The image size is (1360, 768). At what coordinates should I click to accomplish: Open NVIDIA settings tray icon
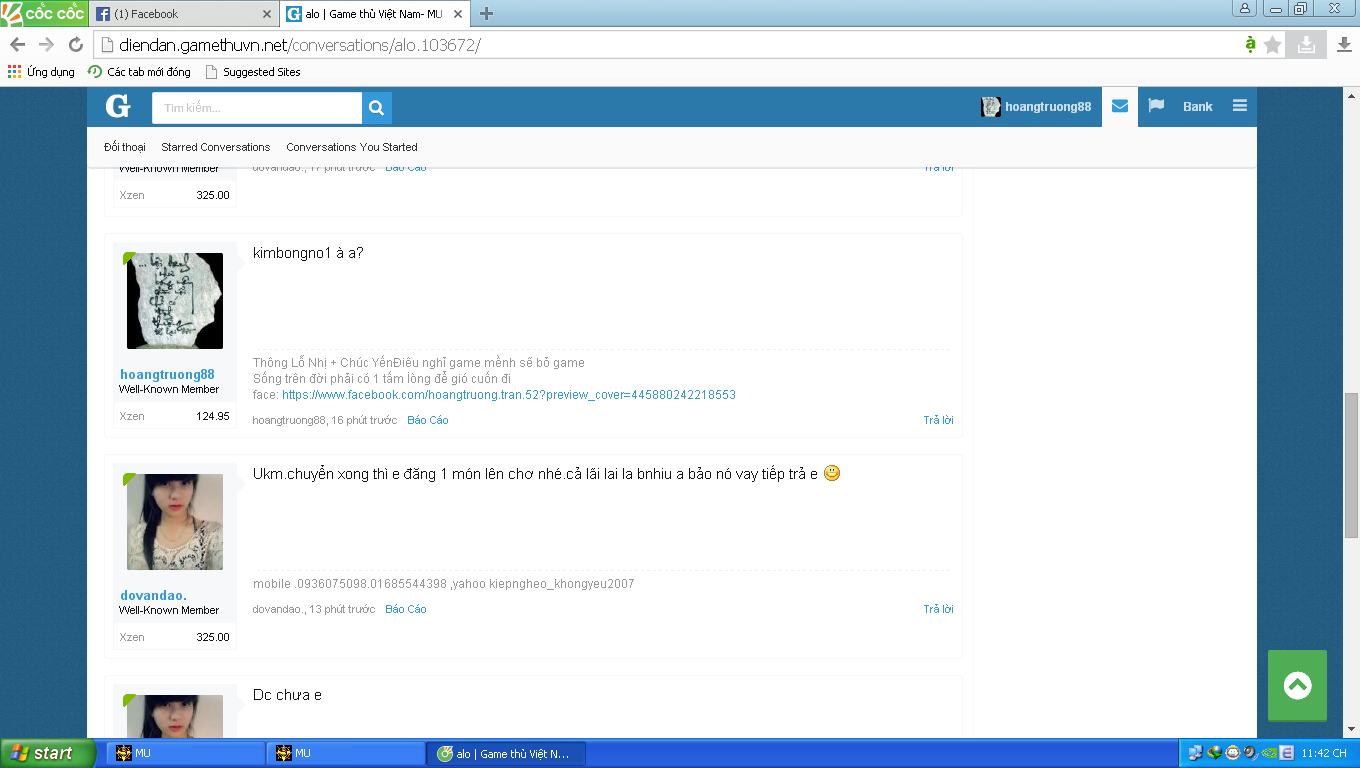[x=1268, y=753]
